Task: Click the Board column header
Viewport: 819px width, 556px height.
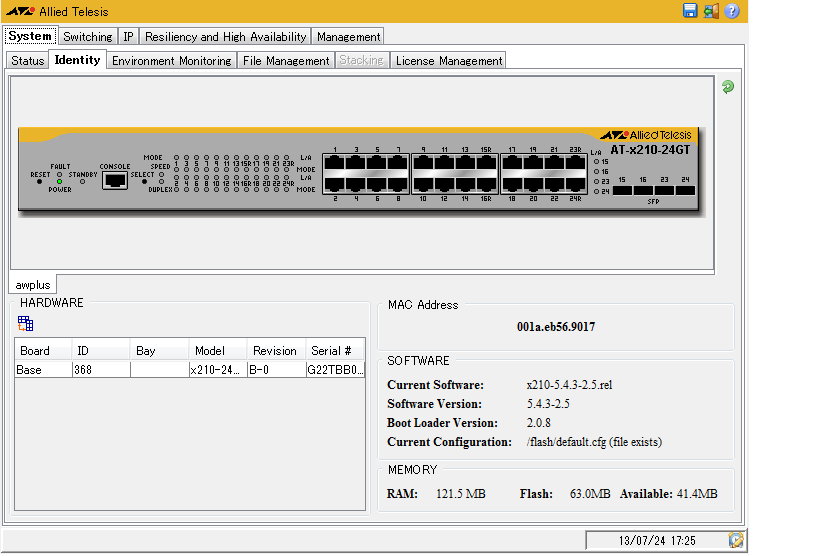Action: click(44, 350)
